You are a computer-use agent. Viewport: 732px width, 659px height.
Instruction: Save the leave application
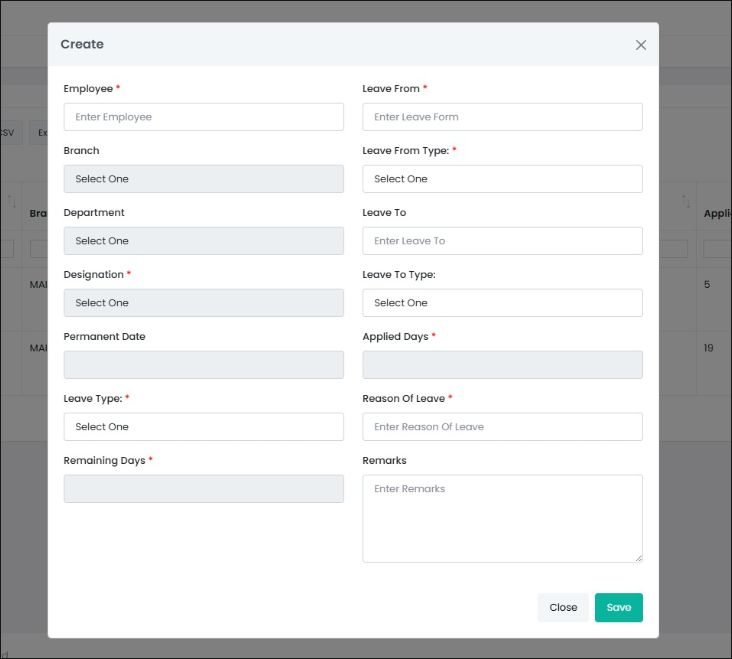coord(618,608)
